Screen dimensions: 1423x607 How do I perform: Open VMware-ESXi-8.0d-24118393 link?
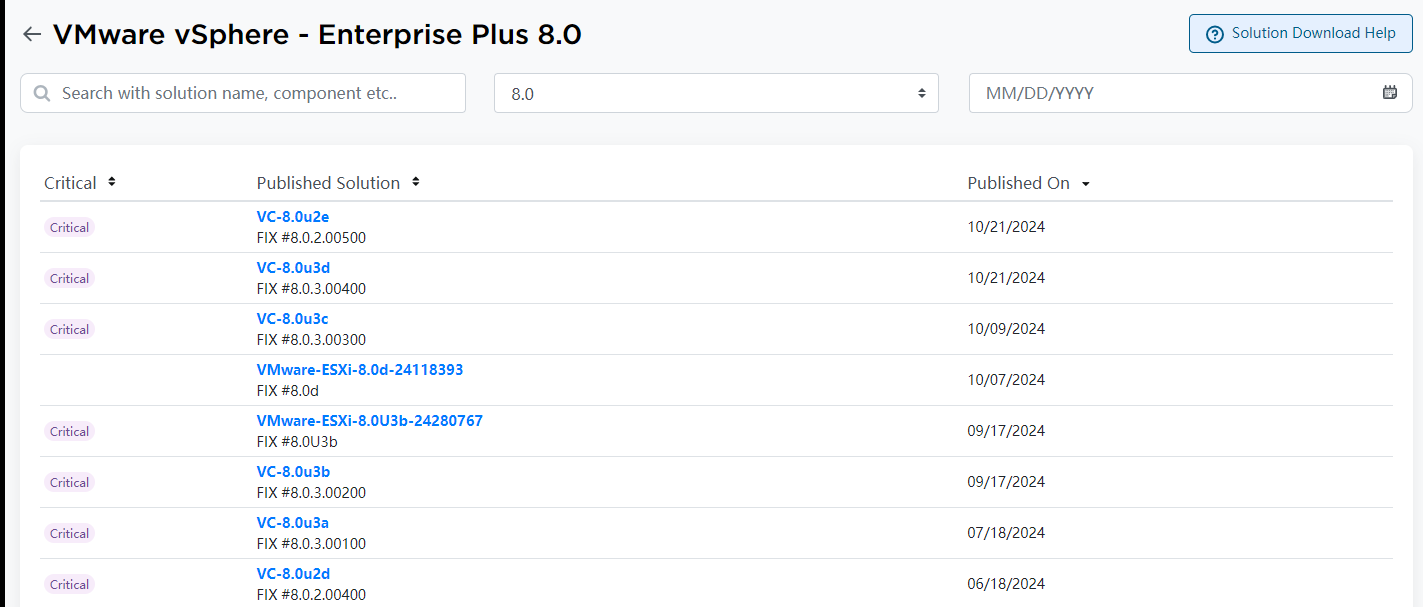[x=360, y=370]
